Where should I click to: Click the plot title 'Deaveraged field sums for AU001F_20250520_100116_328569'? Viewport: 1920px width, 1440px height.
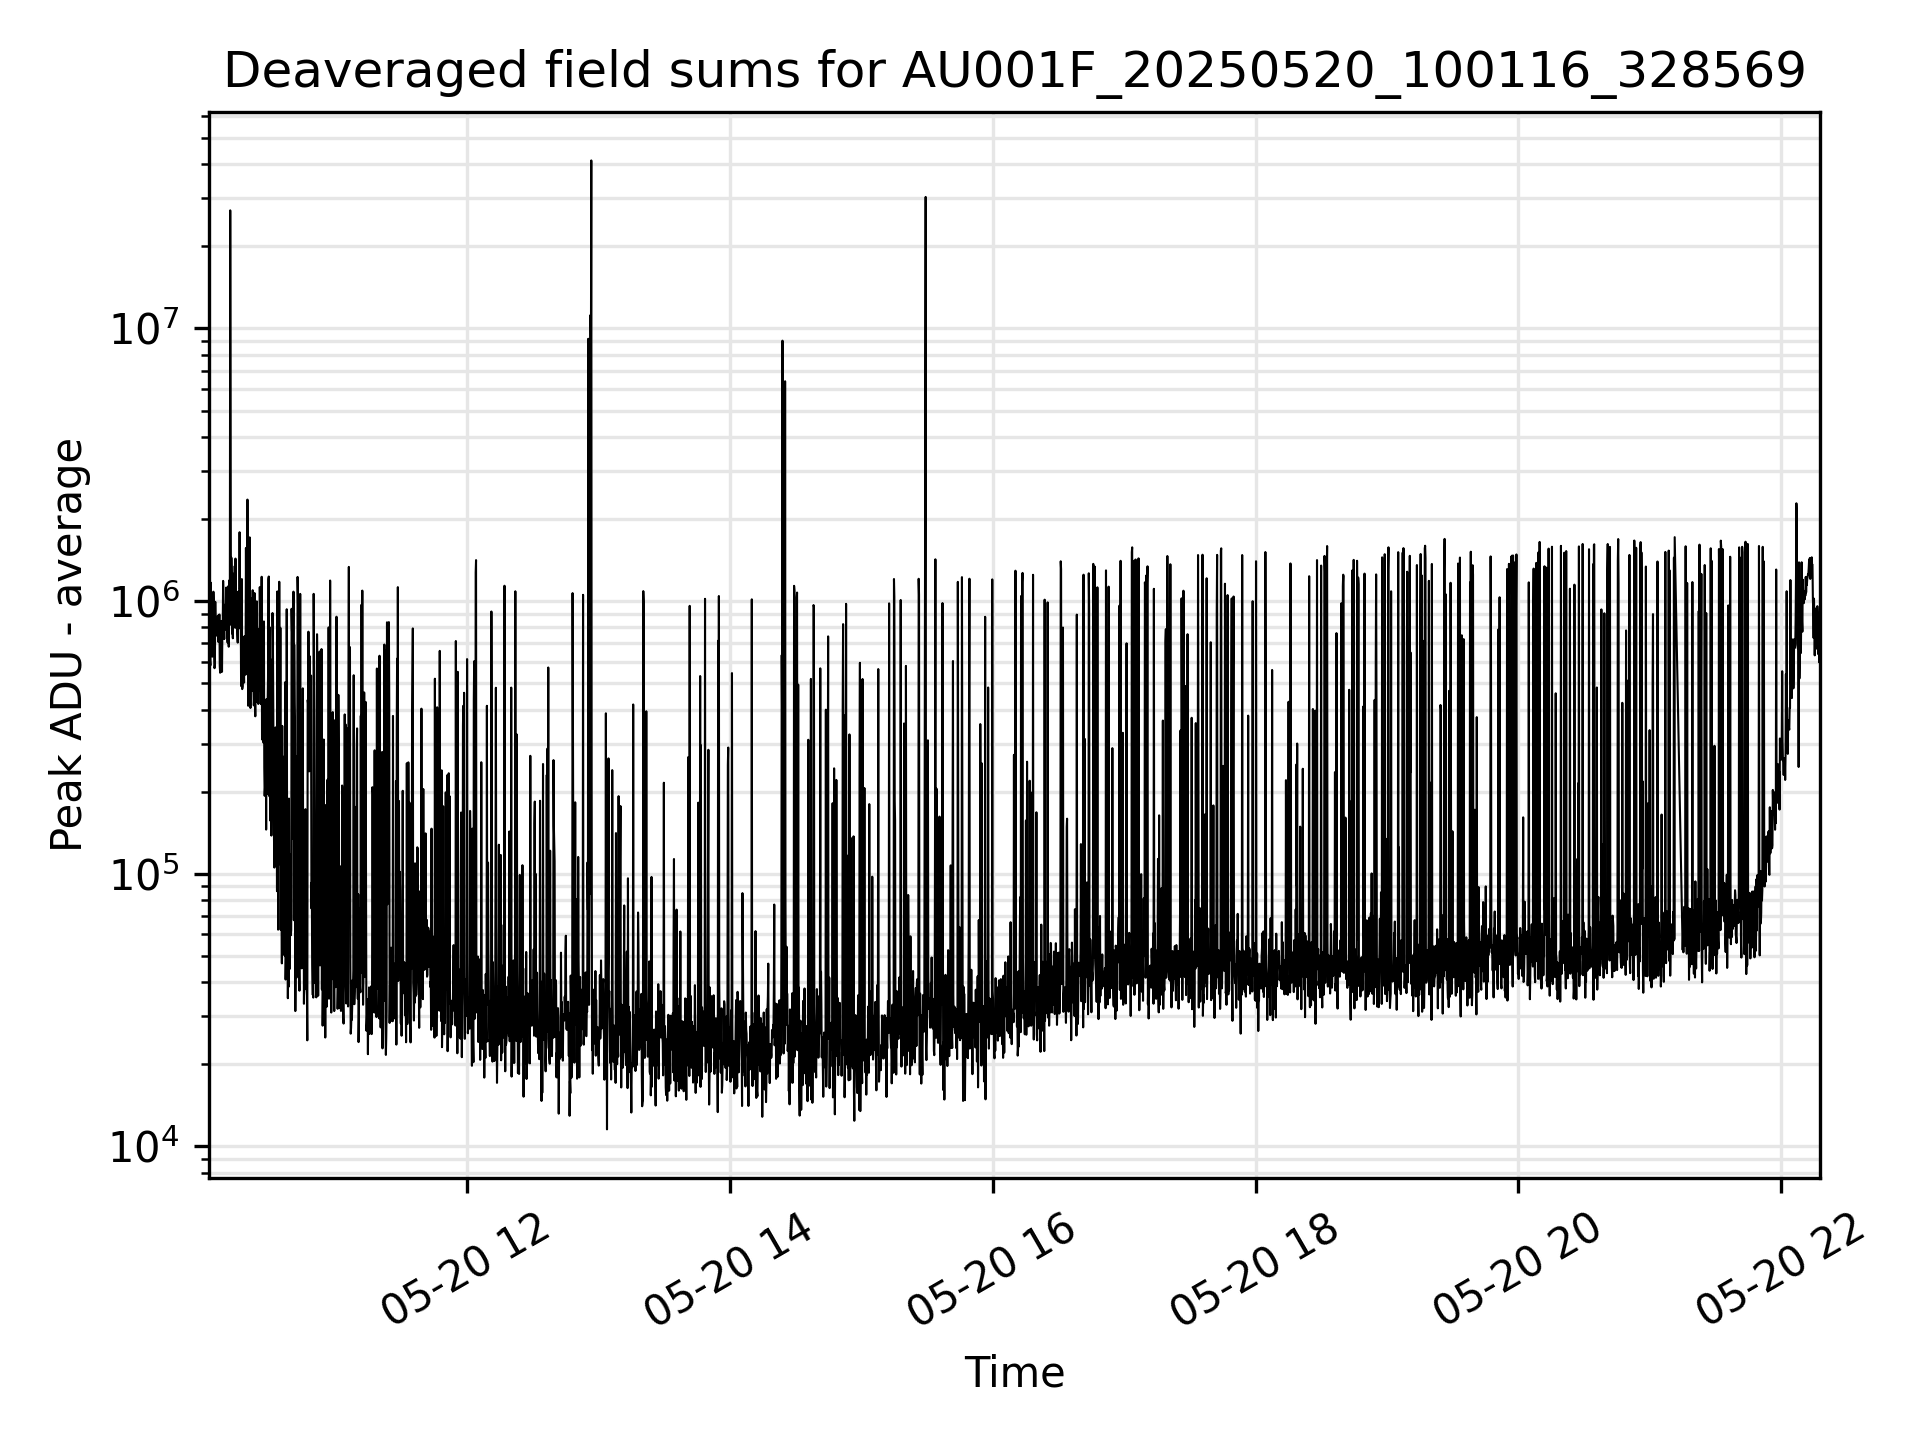[1014, 72]
